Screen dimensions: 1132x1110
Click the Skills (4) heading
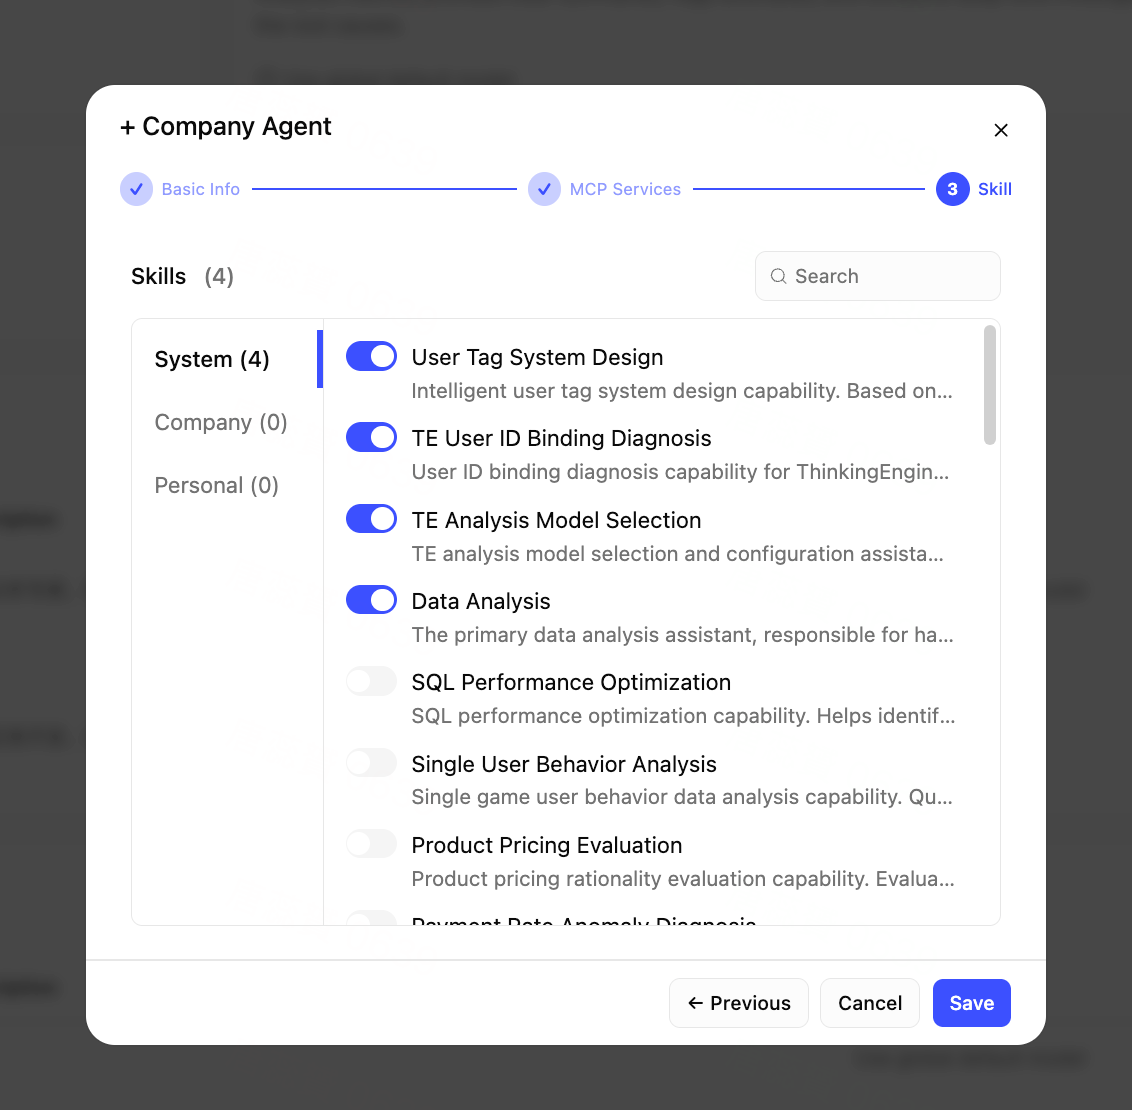coord(183,276)
